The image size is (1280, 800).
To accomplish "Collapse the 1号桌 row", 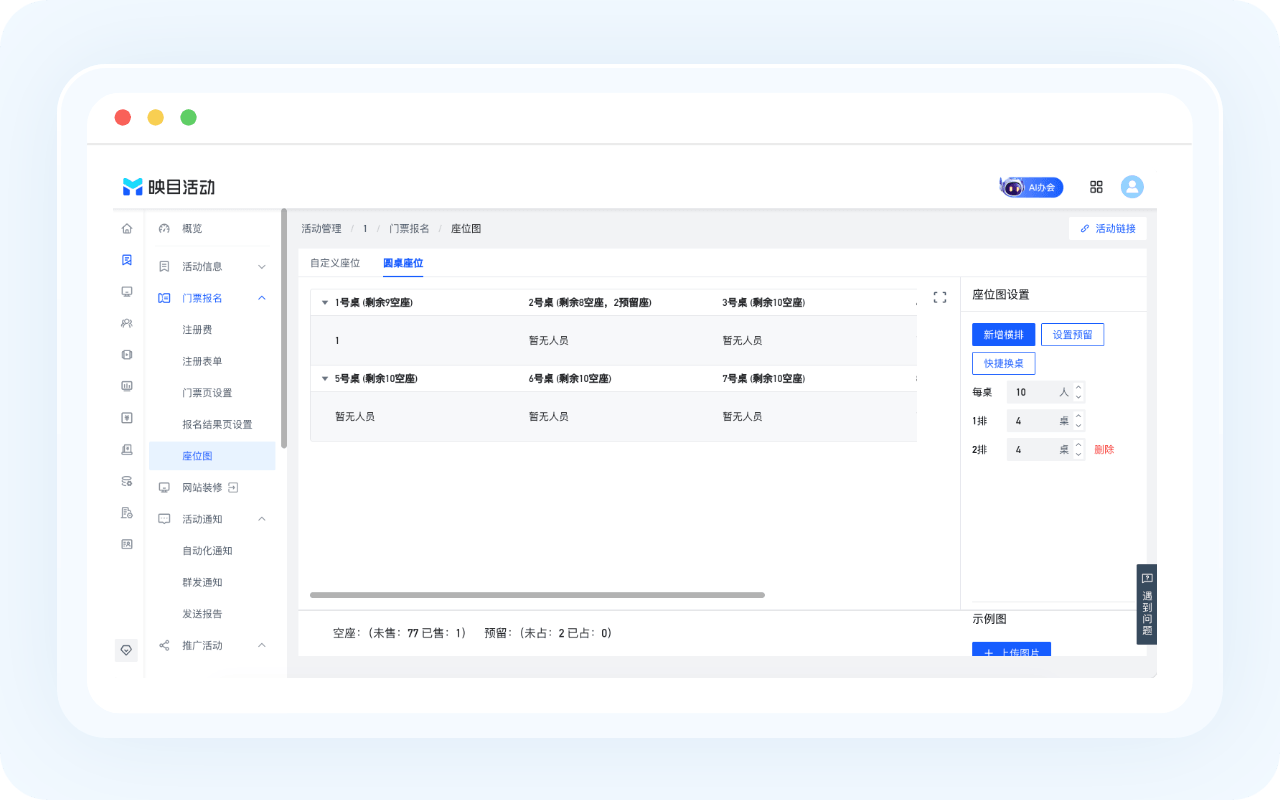I will tap(324, 303).
